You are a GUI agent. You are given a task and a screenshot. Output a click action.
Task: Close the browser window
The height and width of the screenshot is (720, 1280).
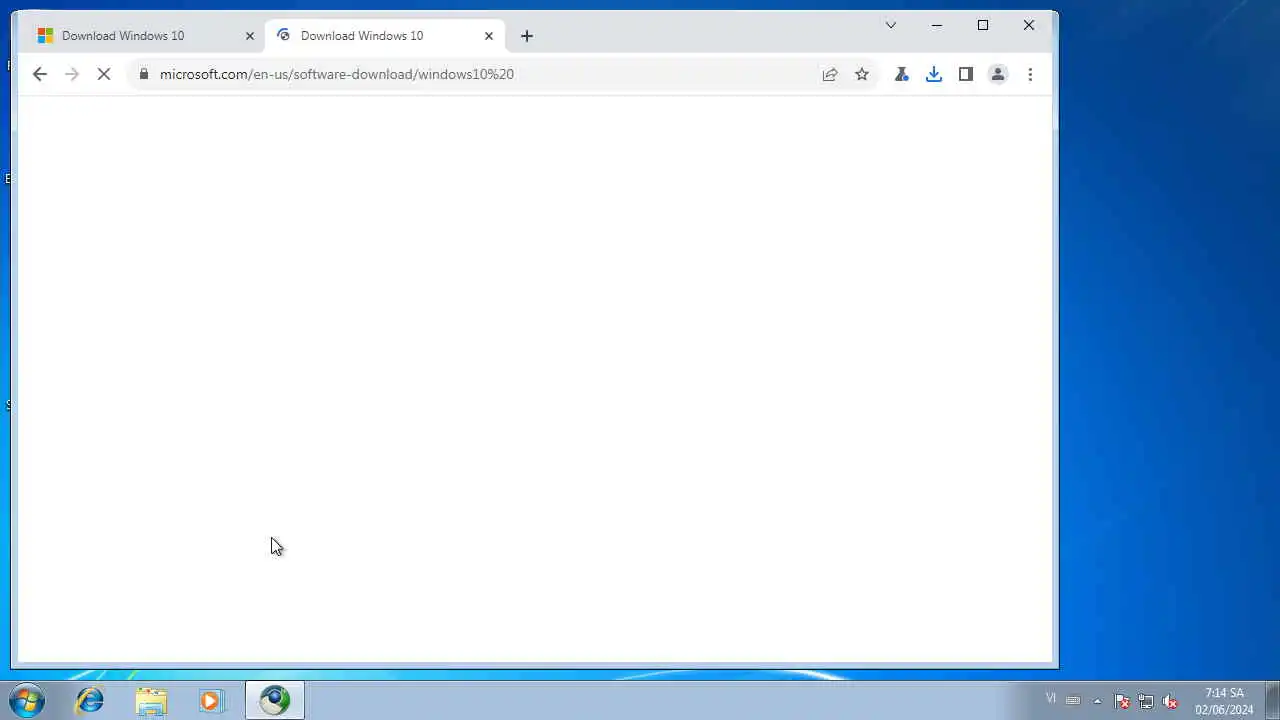click(x=1029, y=26)
